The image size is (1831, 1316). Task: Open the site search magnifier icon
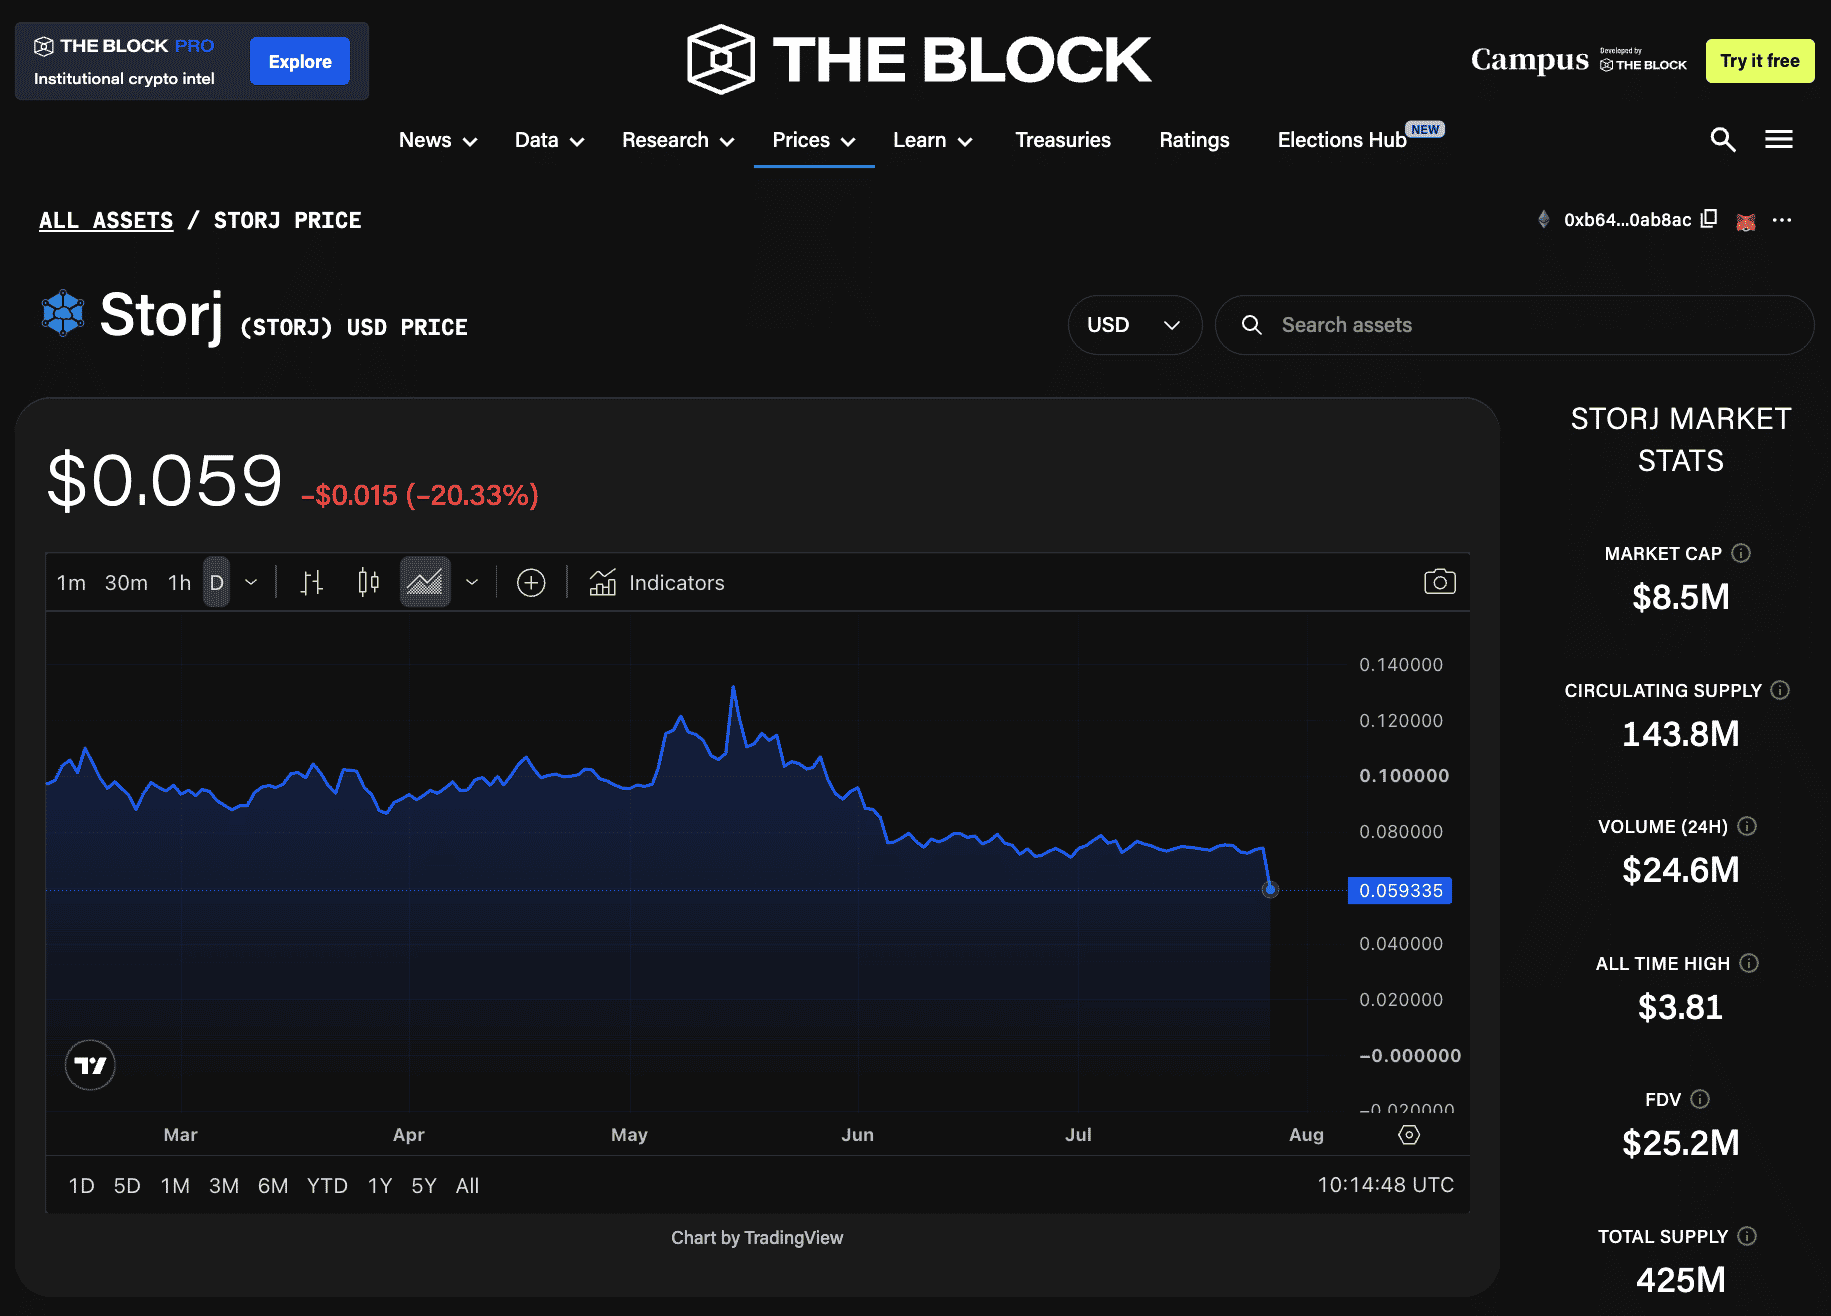1722,140
